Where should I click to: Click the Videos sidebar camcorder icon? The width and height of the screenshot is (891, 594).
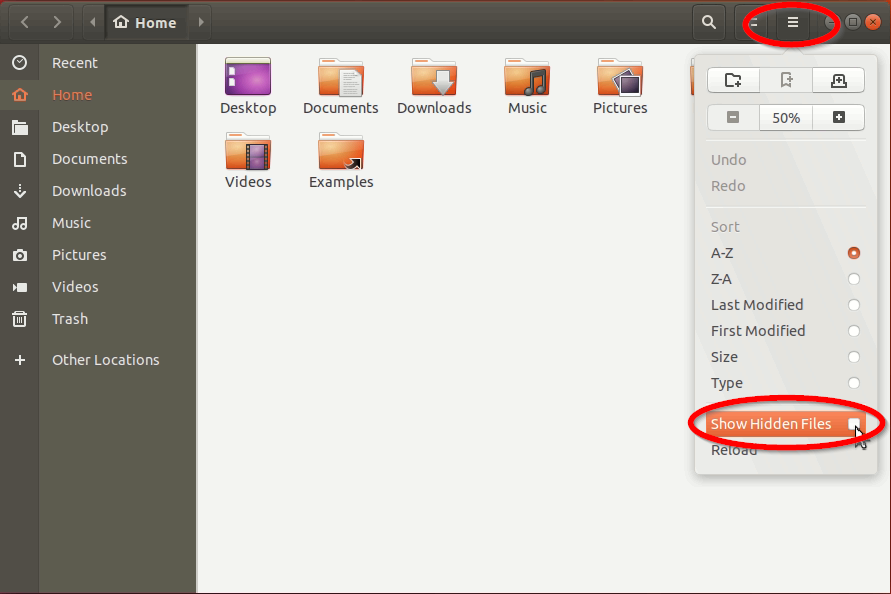pyautogui.click(x=19, y=287)
